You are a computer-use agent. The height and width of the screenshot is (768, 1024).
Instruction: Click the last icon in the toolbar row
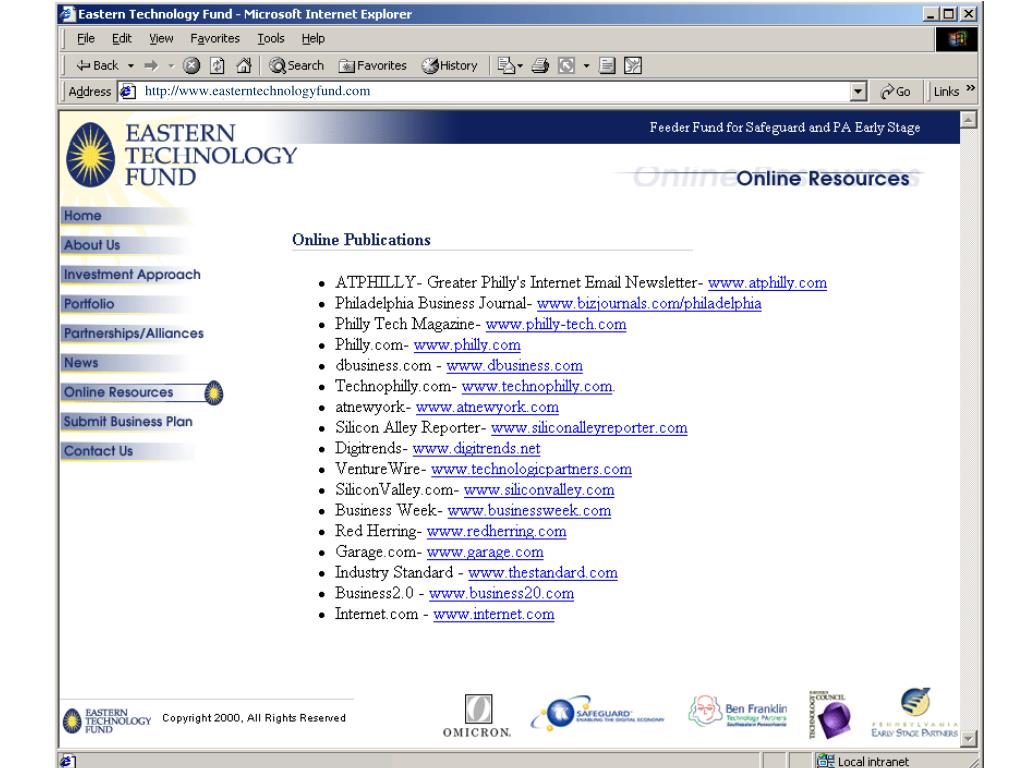click(633, 65)
